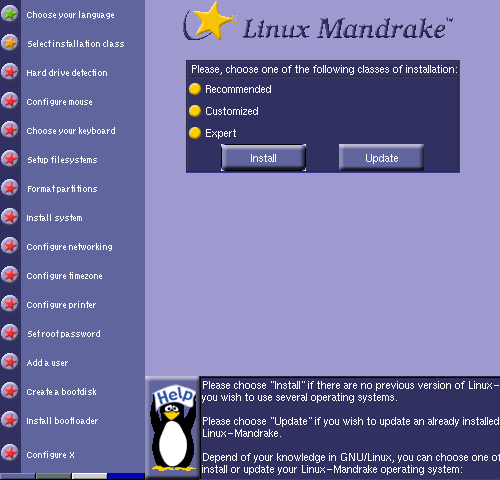This screenshot has height=480, width=500.
Task: Open the Install bootloader step
Action: 62,421
